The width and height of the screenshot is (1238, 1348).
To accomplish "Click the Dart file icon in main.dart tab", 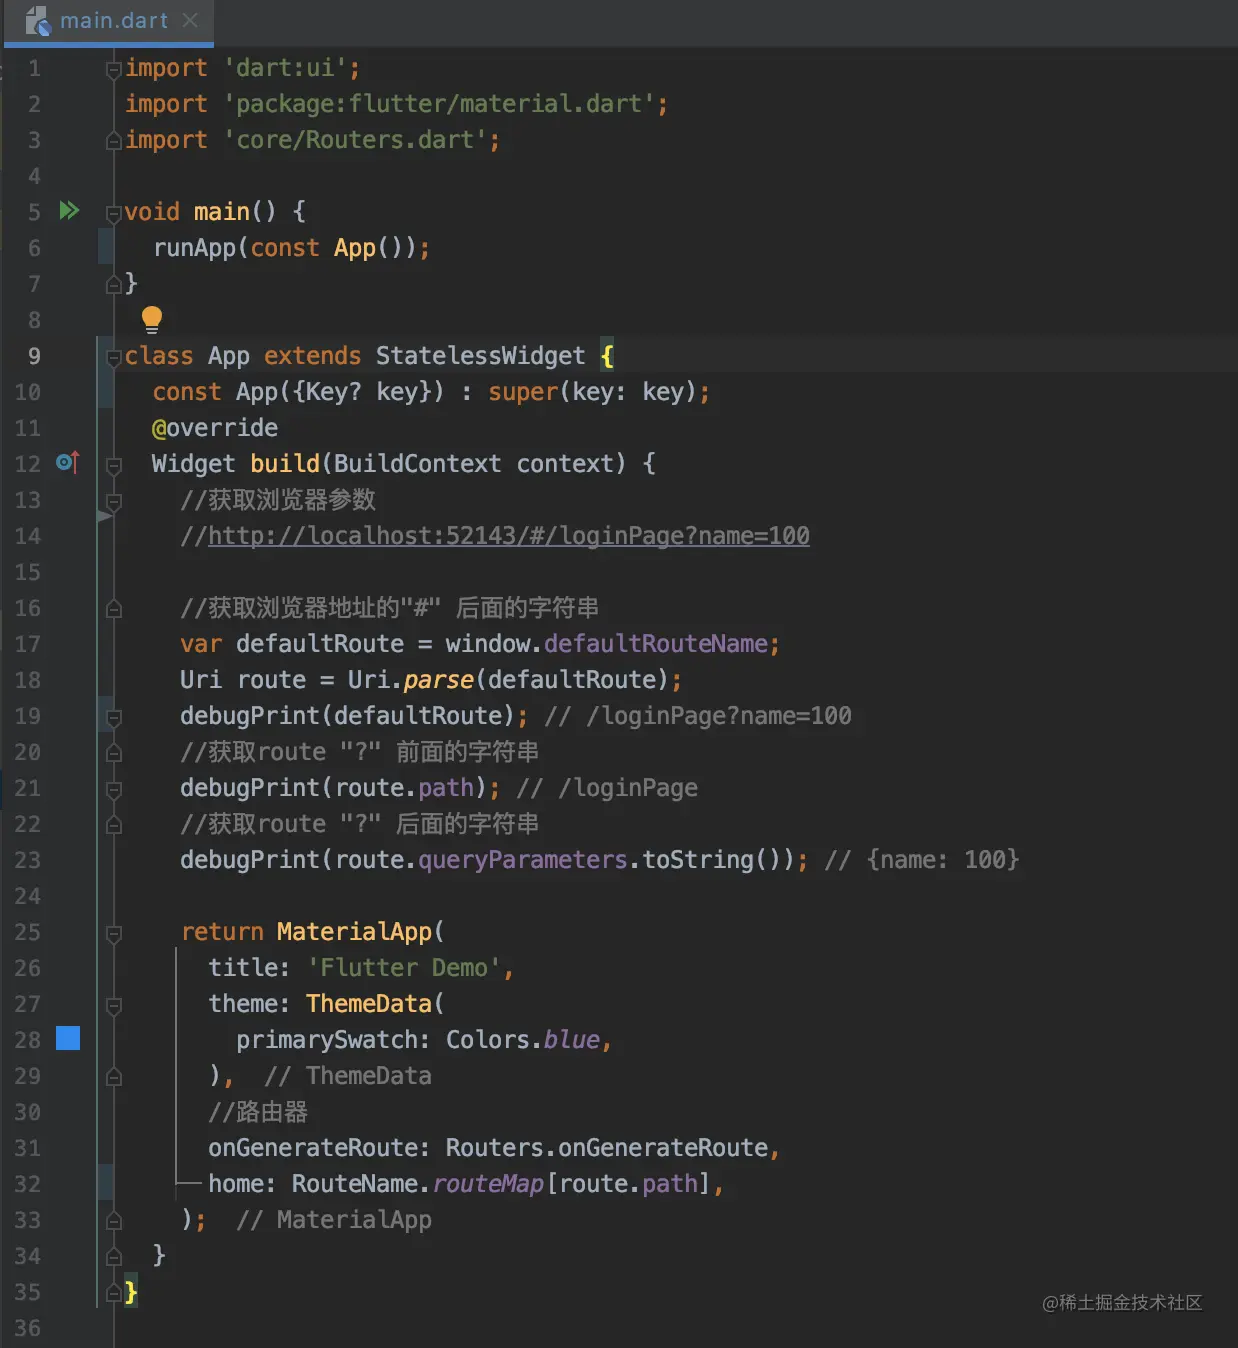I will (x=38, y=21).
